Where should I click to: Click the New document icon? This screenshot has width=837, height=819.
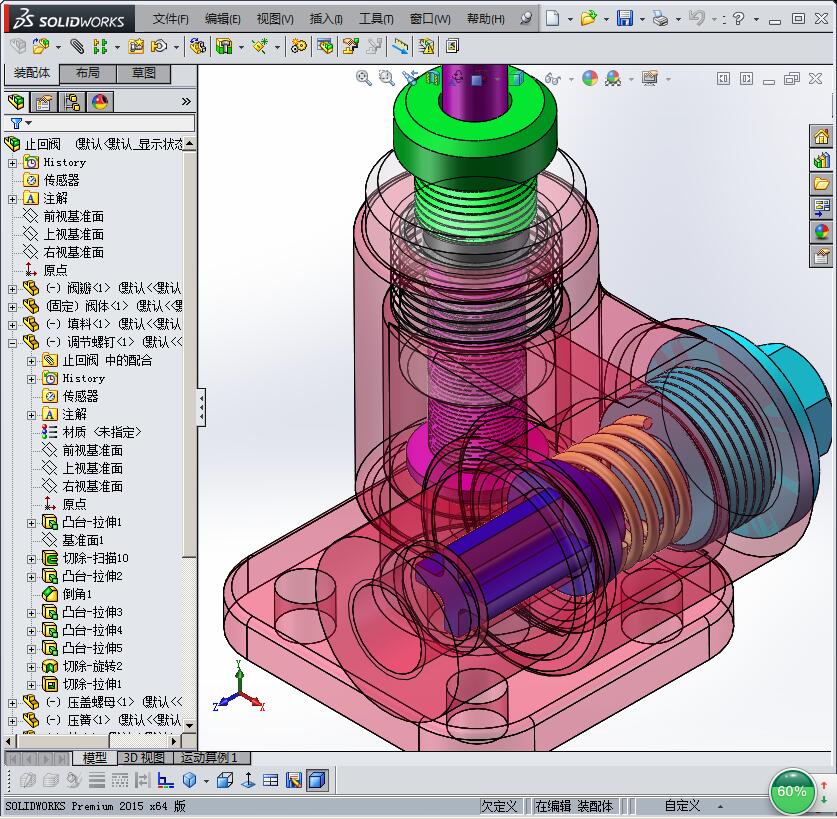[553, 19]
